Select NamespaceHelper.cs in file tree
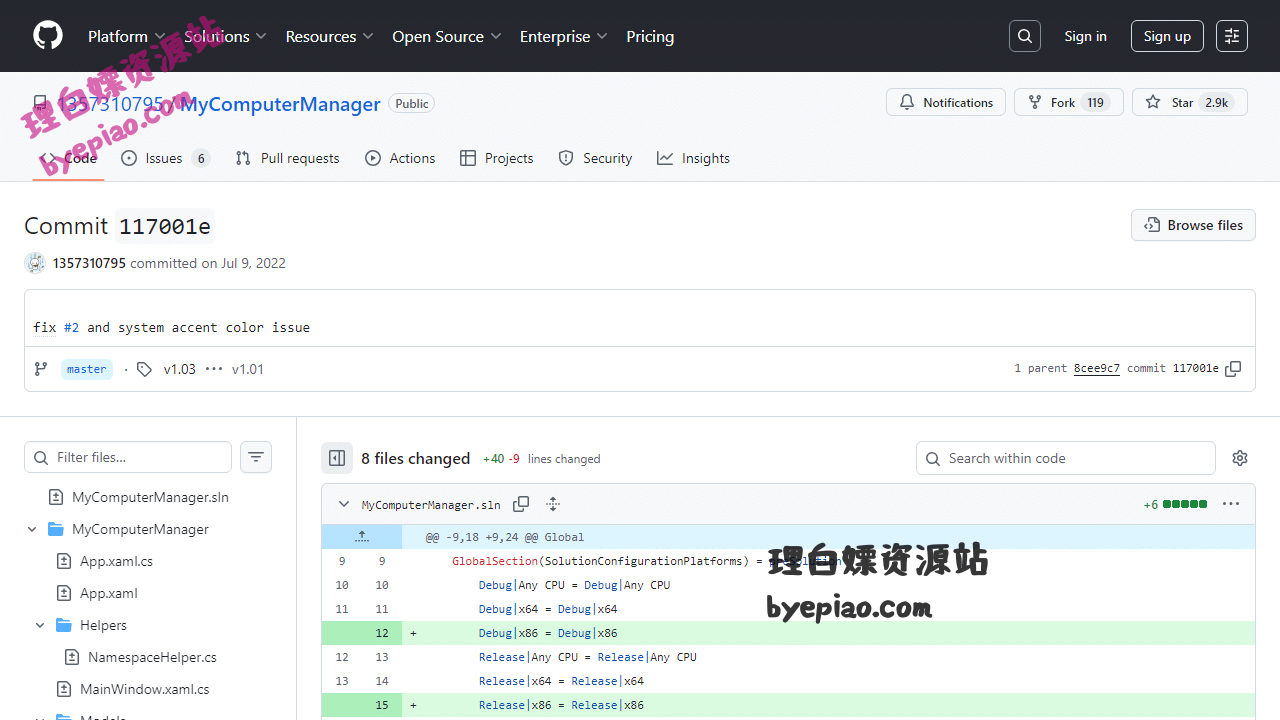1280x720 pixels. (152, 657)
